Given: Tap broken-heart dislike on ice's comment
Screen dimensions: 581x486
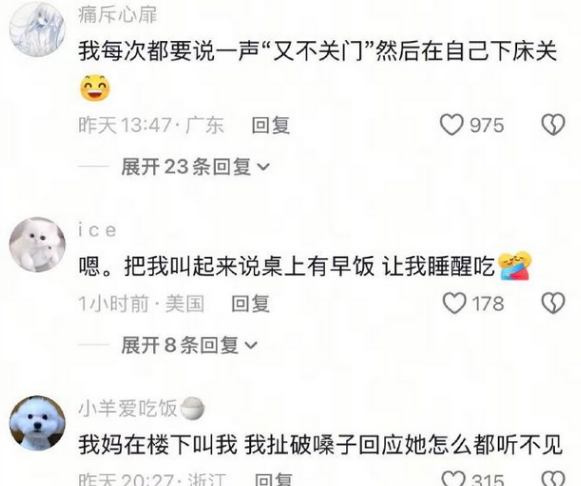Looking at the screenshot, I should click(553, 303).
